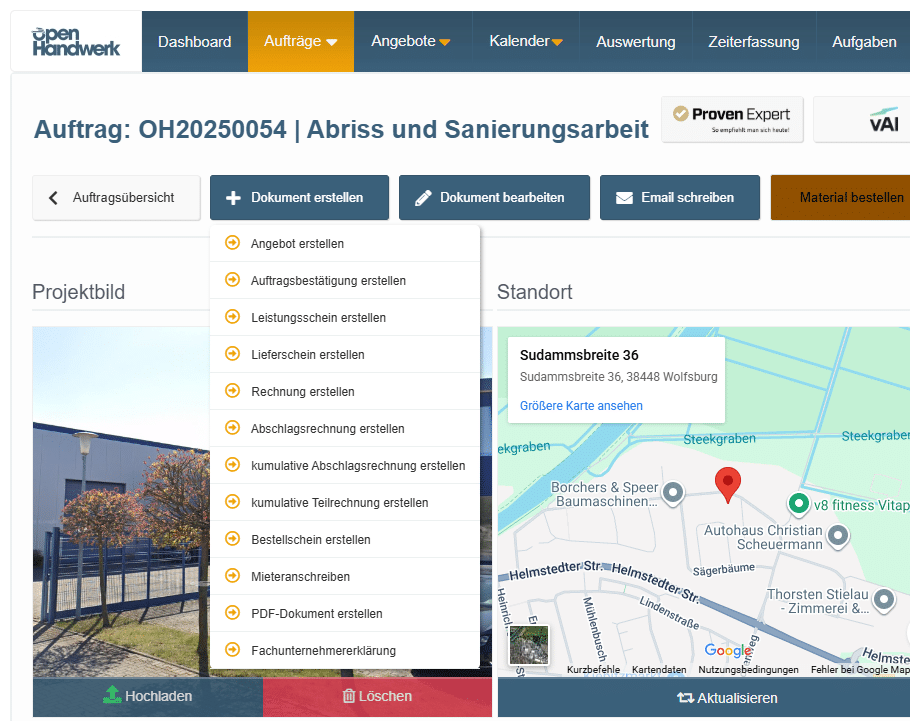The image size is (910, 721).
Task: Click the v8 fitness map marker
Action: (798, 503)
